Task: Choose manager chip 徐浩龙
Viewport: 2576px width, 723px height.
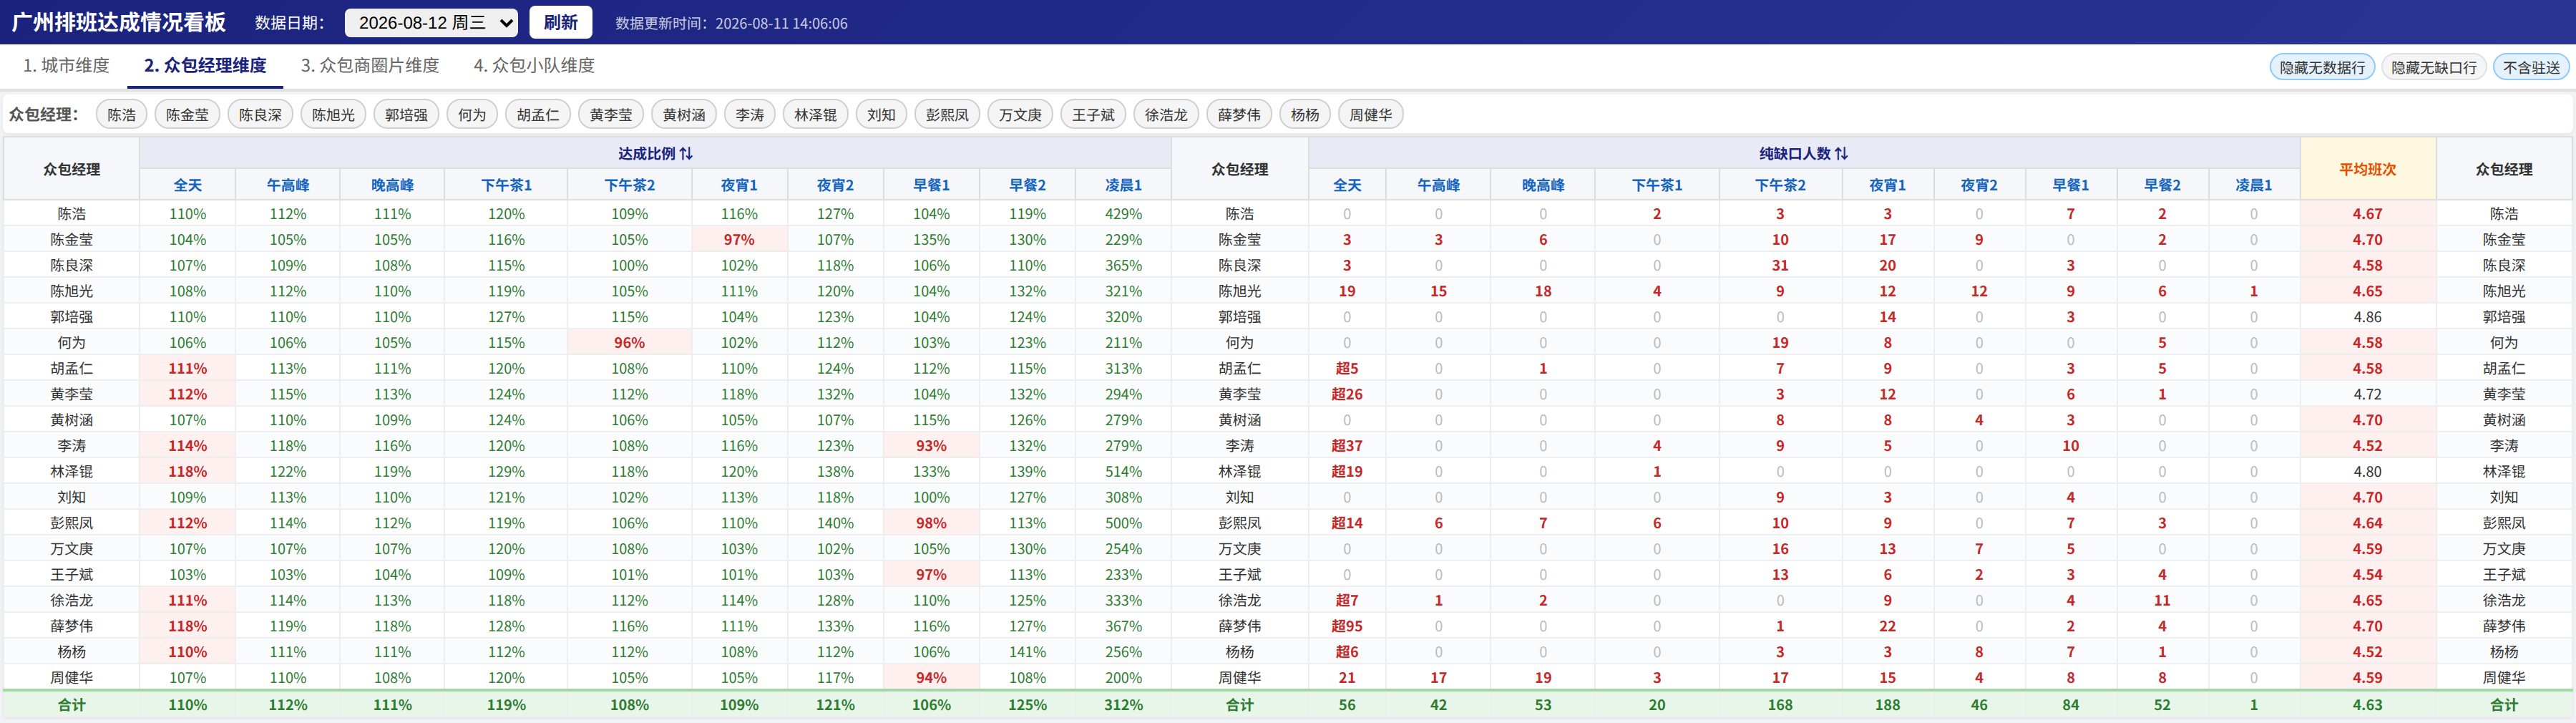Action: [1166, 115]
